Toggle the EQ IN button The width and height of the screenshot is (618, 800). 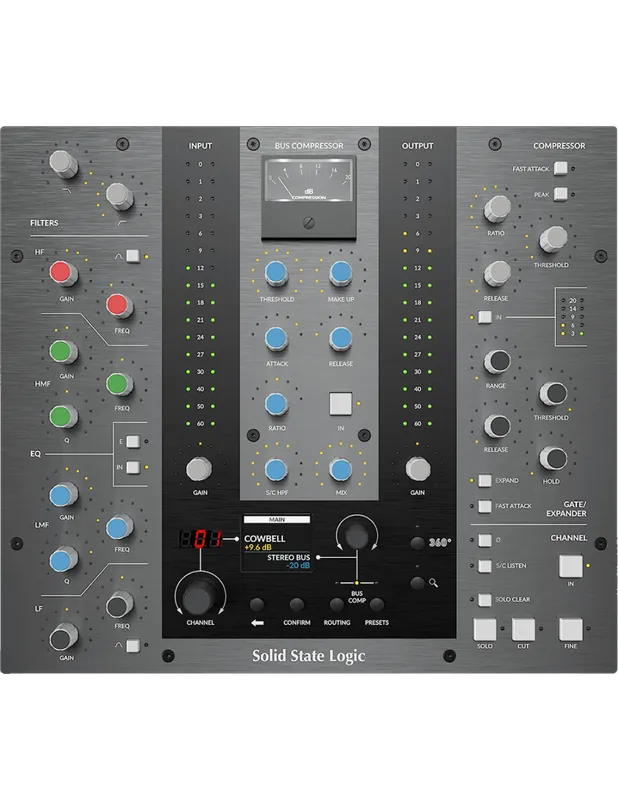coord(133,467)
